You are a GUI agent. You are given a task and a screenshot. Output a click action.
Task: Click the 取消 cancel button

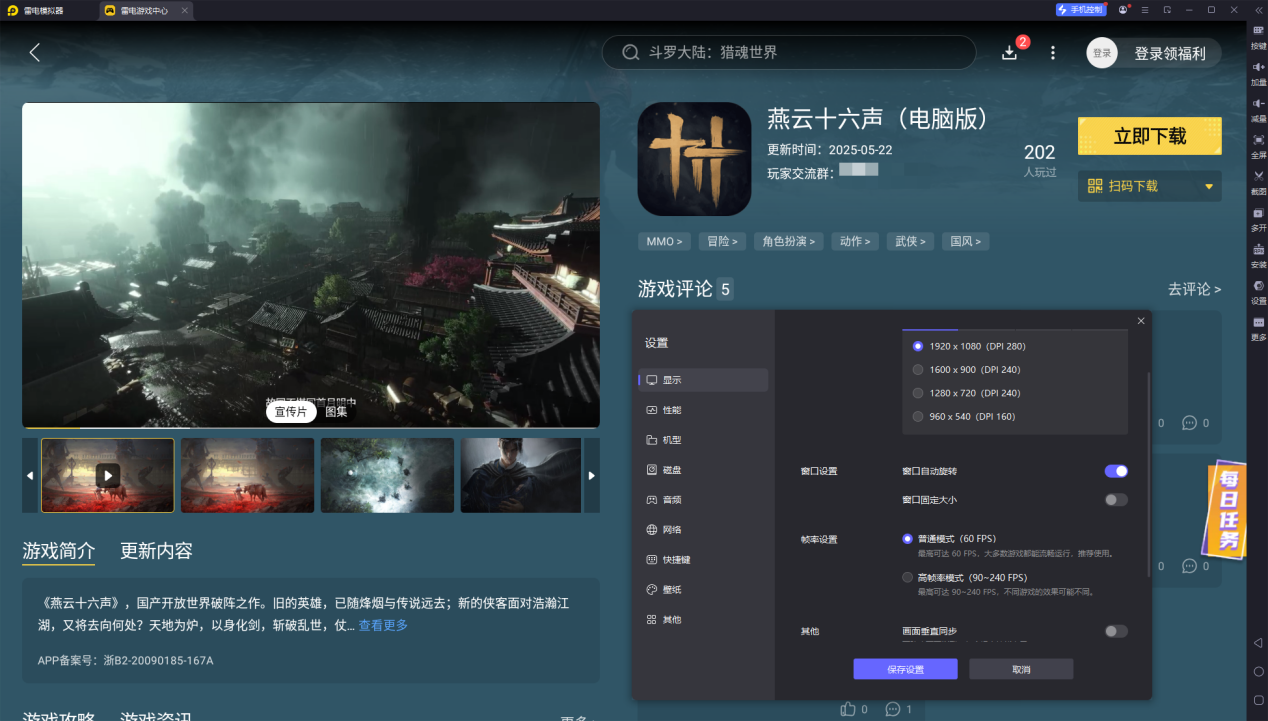tap(1021, 669)
